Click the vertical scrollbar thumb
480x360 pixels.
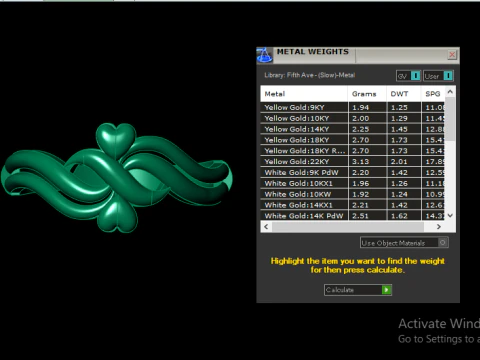point(450,119)
